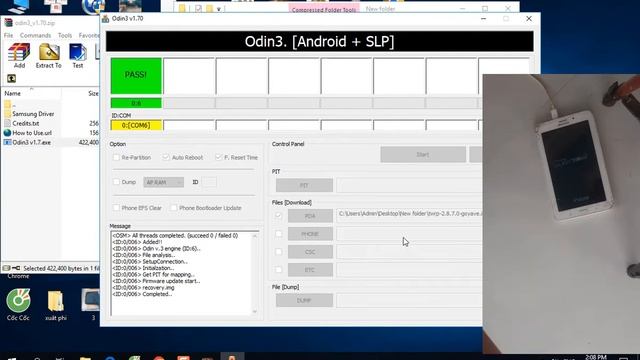Click the green PASS! status box
640x360 pixels.
coord(136,76)
